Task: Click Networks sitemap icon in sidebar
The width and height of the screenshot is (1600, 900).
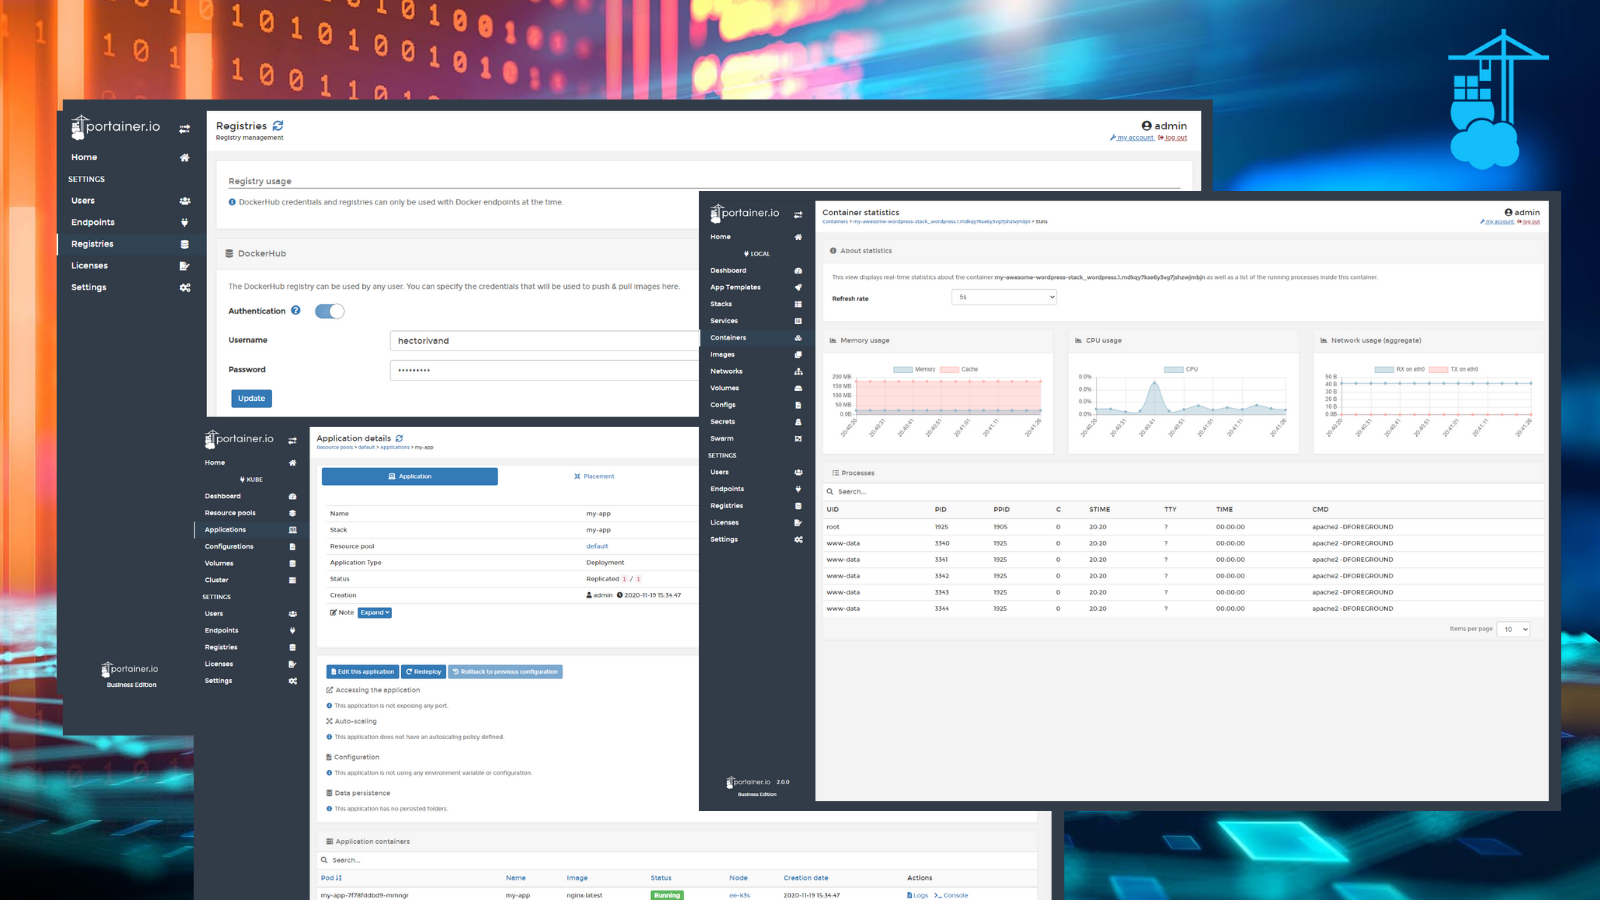Action: tap(798, 371)
